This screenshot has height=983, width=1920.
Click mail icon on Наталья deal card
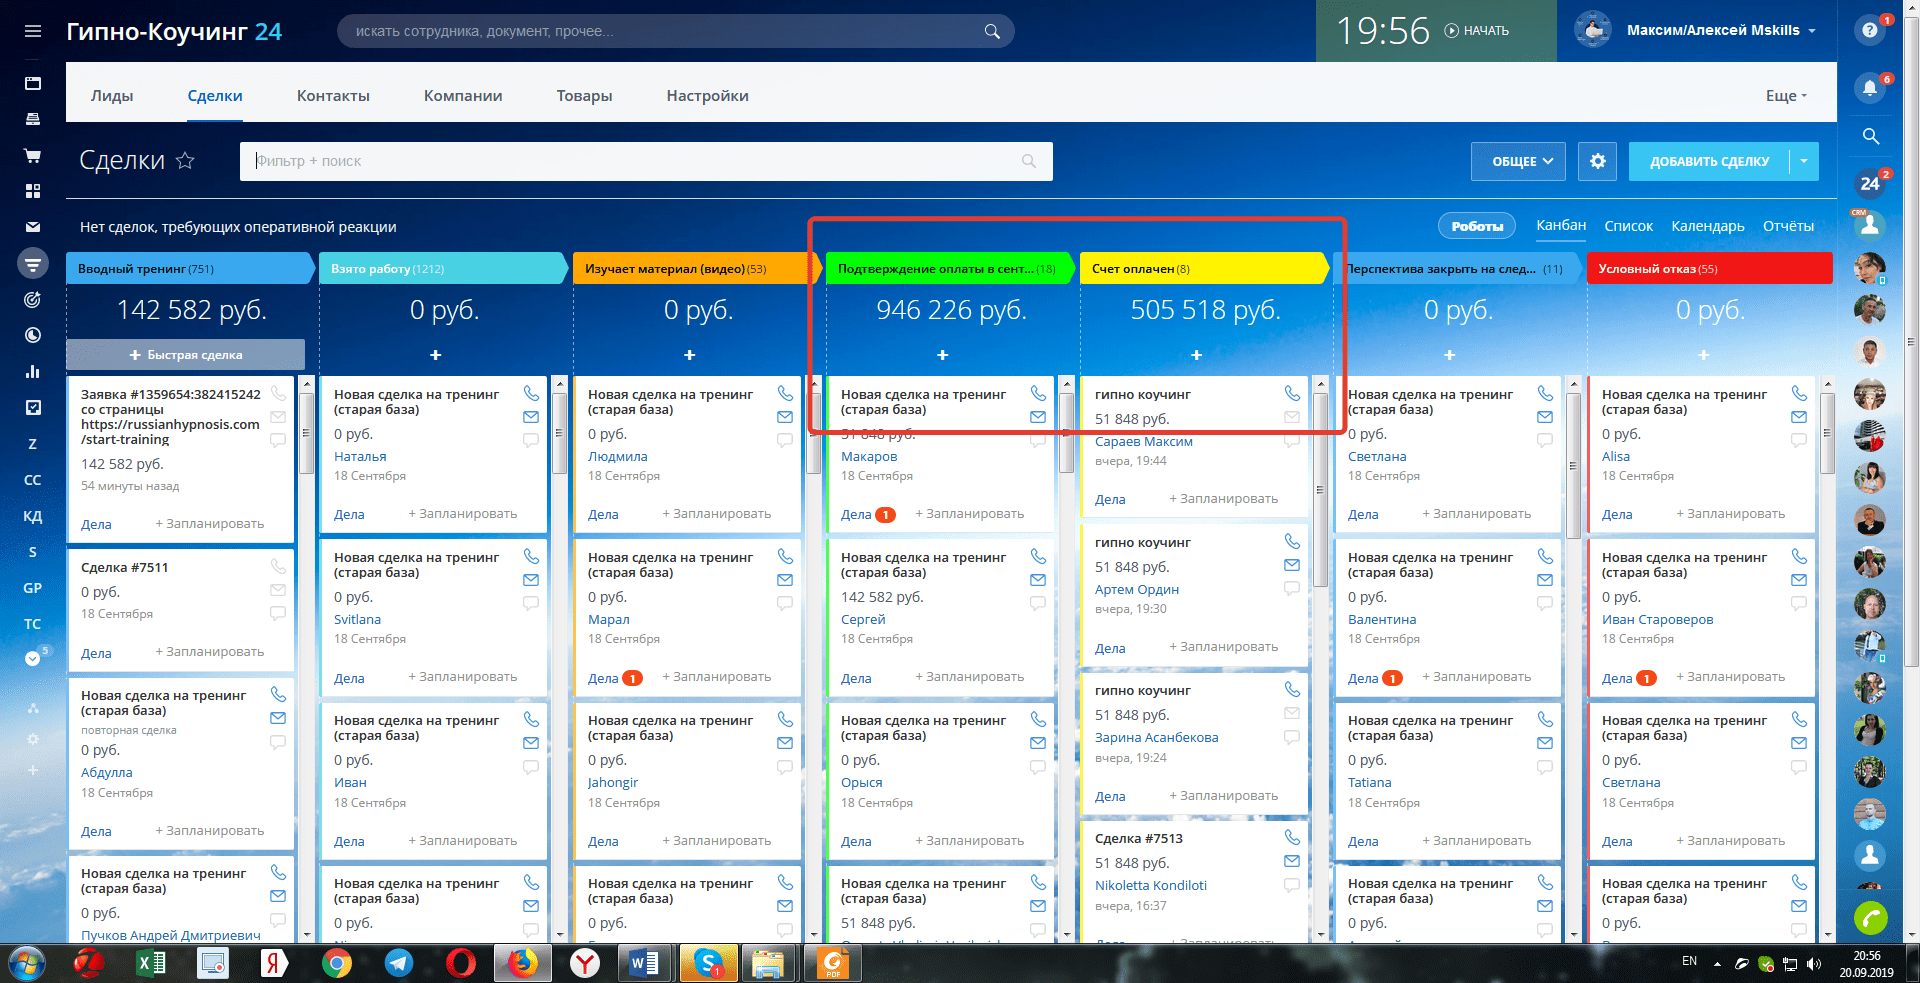(531, 417)
